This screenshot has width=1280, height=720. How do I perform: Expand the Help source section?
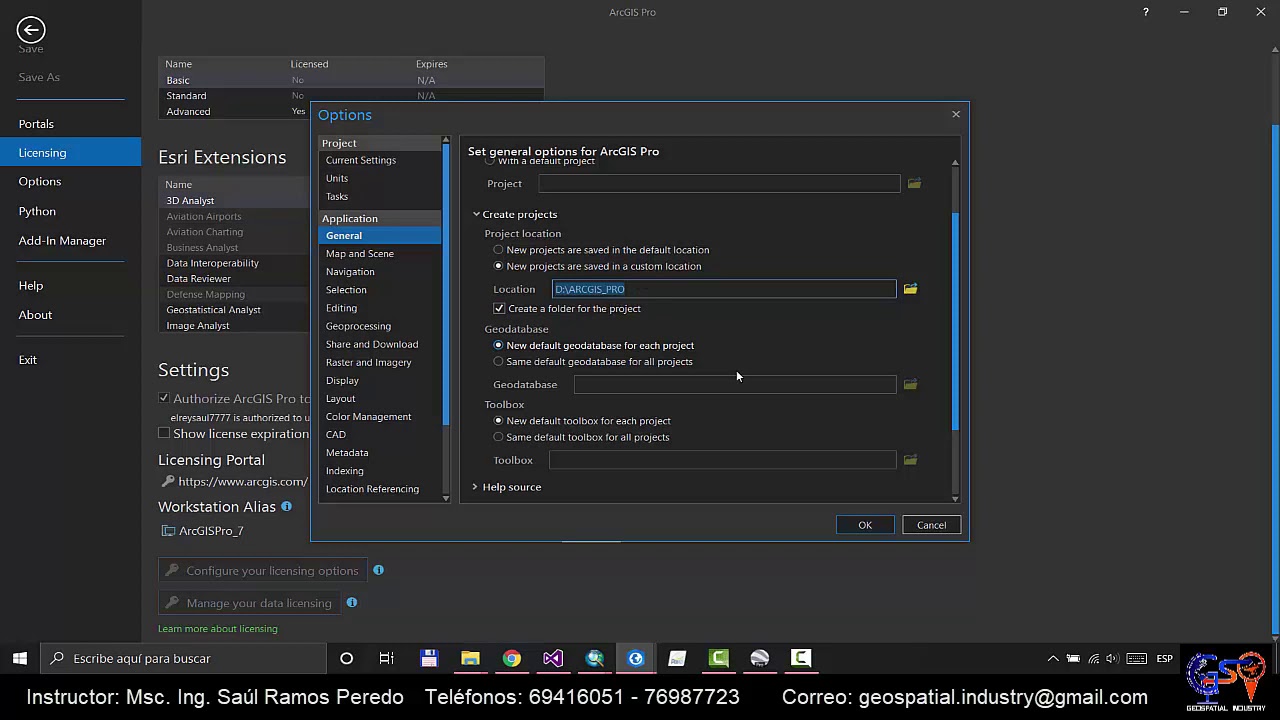475,487
